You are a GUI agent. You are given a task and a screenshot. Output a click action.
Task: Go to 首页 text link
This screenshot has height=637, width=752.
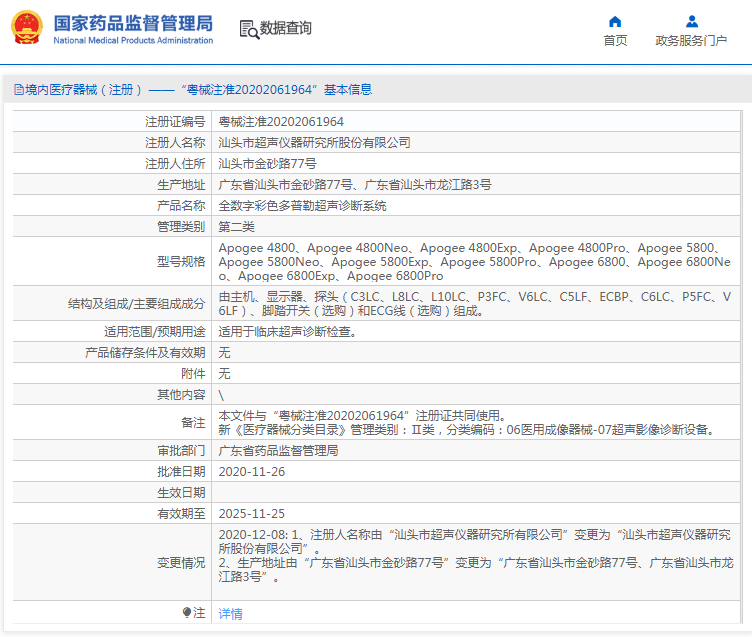point(615,41)
